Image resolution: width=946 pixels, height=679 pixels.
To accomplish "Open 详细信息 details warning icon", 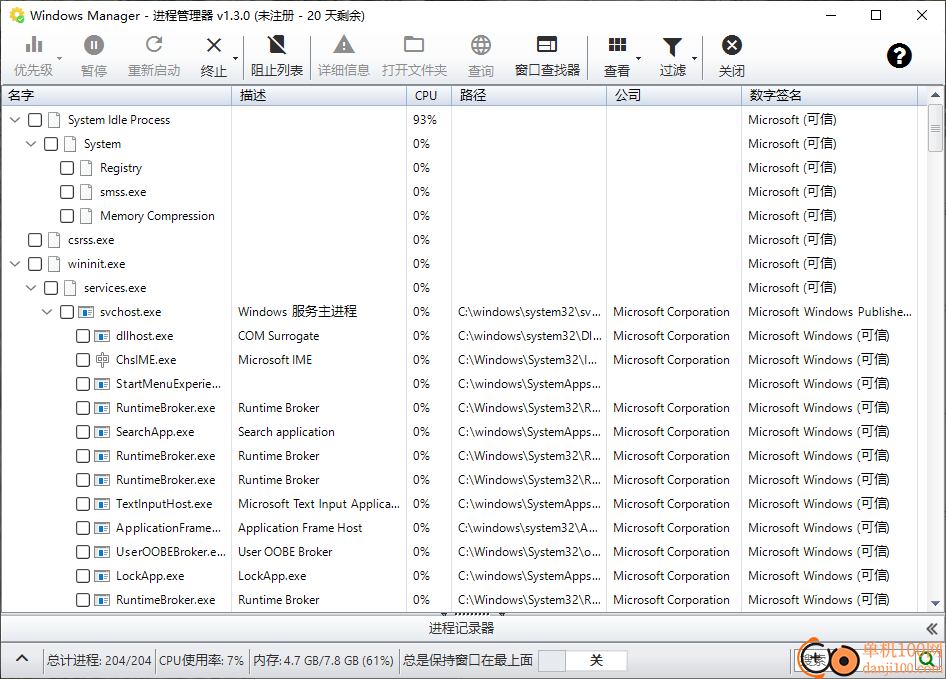I will (344, 45).
